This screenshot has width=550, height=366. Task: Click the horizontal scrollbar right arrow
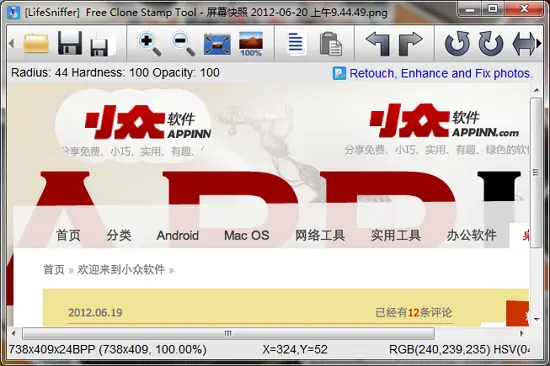point(522,333)
